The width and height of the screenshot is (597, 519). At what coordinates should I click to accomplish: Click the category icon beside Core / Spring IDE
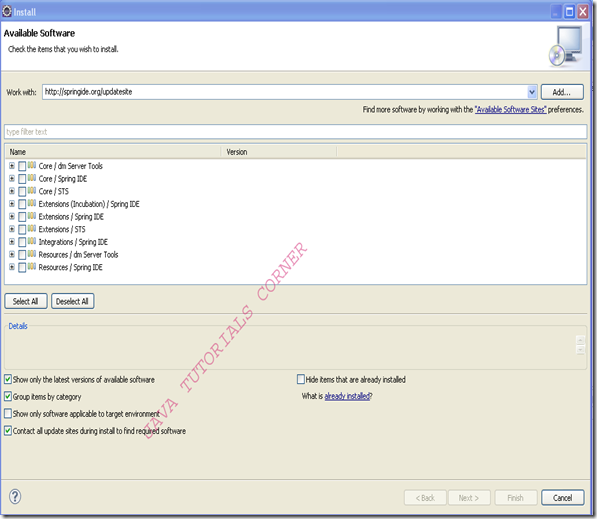pos(32,178)
